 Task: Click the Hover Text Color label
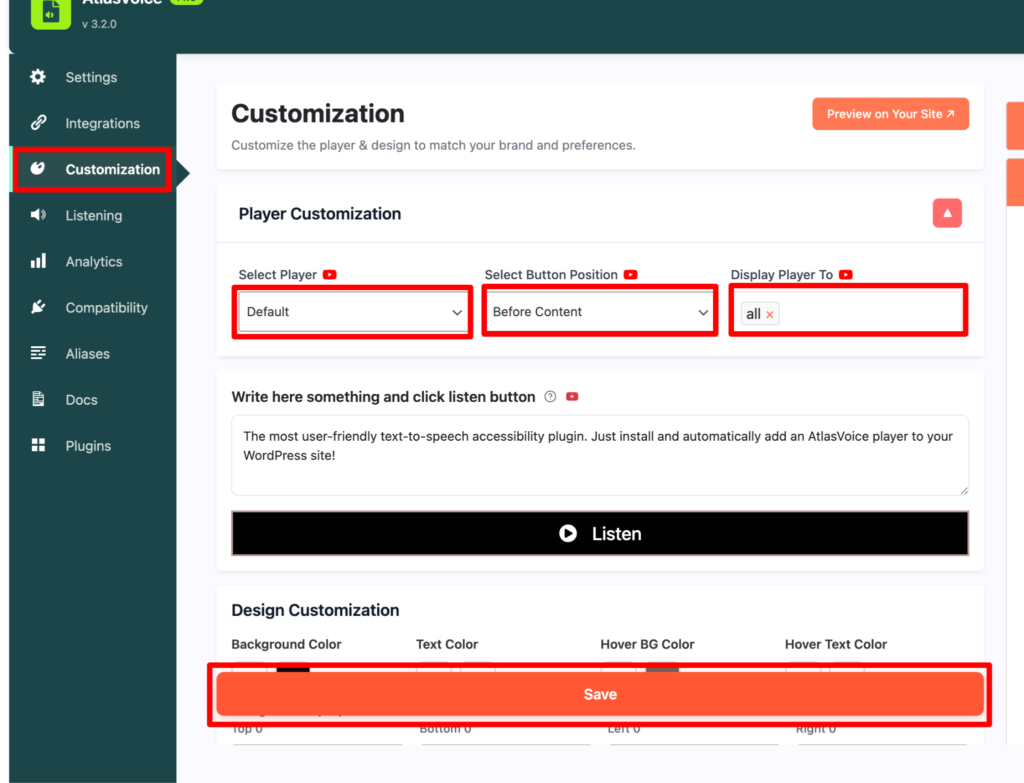[836, 644]
